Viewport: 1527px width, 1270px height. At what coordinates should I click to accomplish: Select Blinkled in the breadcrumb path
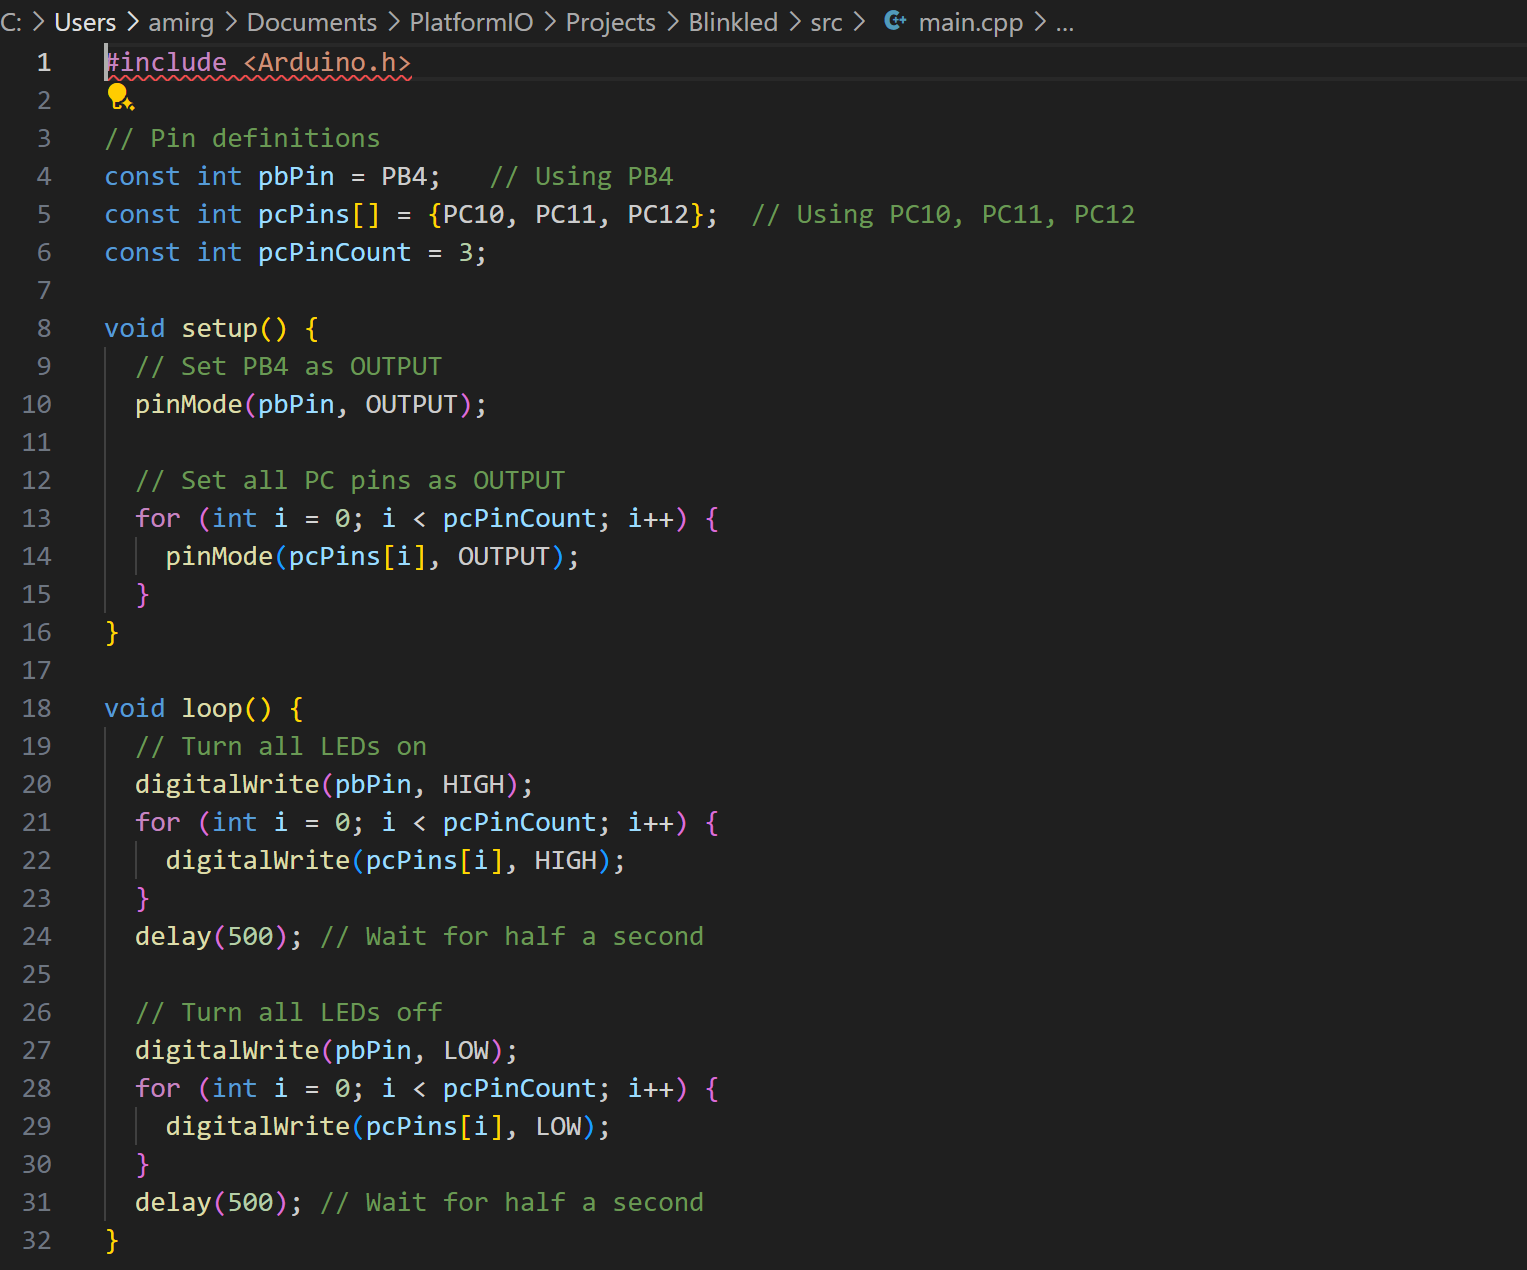[x=732, y=21]
